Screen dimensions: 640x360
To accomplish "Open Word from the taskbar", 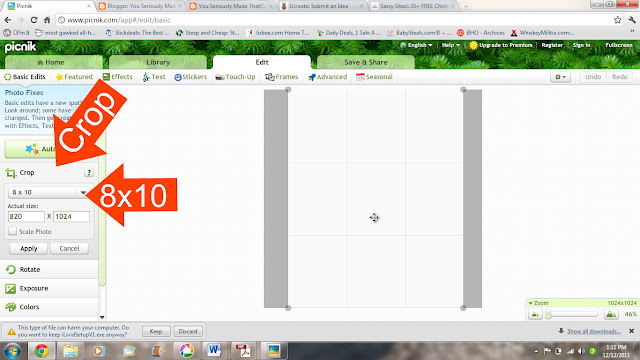I will (214, 351).
